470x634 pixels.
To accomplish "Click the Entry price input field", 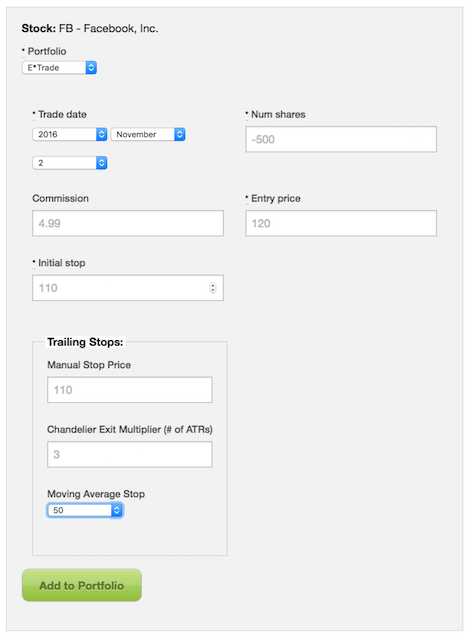I will coord(341,223).
